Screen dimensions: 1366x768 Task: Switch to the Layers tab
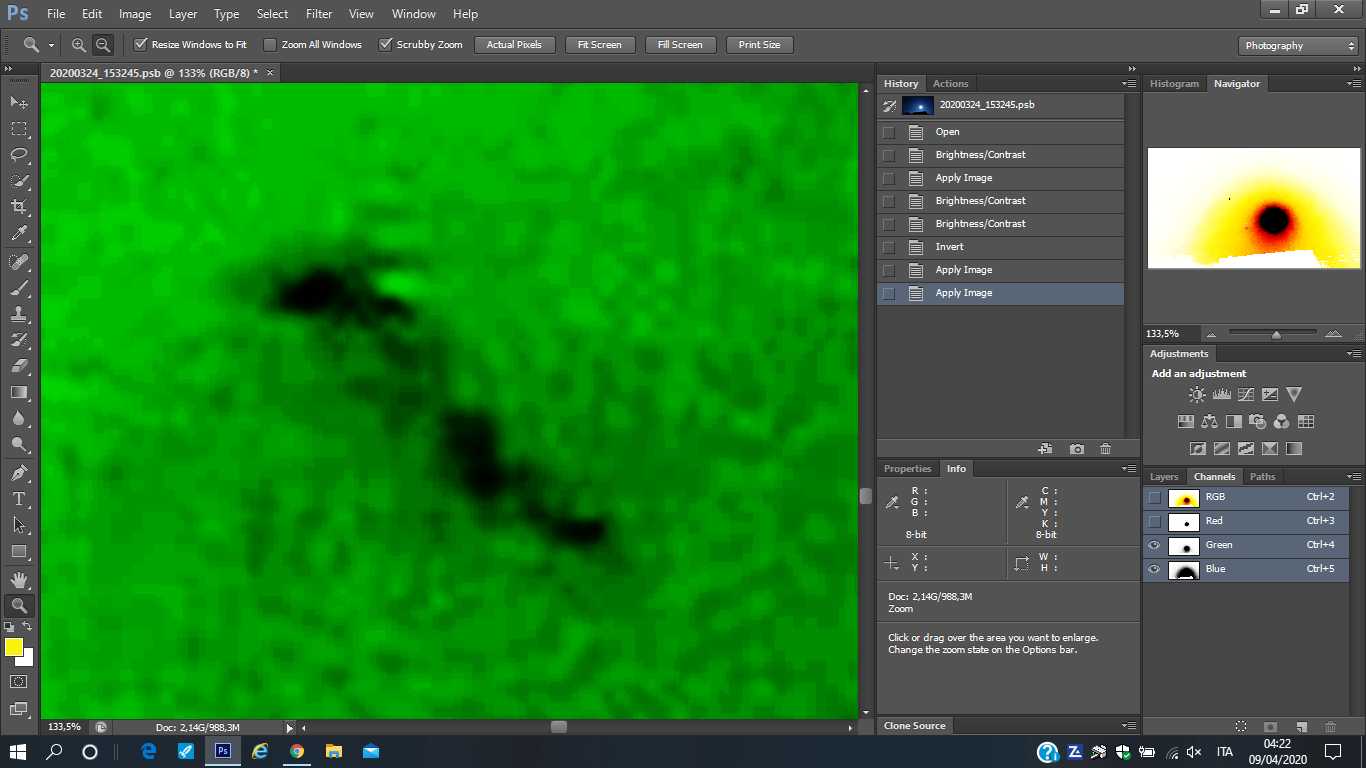point(1164,477)
